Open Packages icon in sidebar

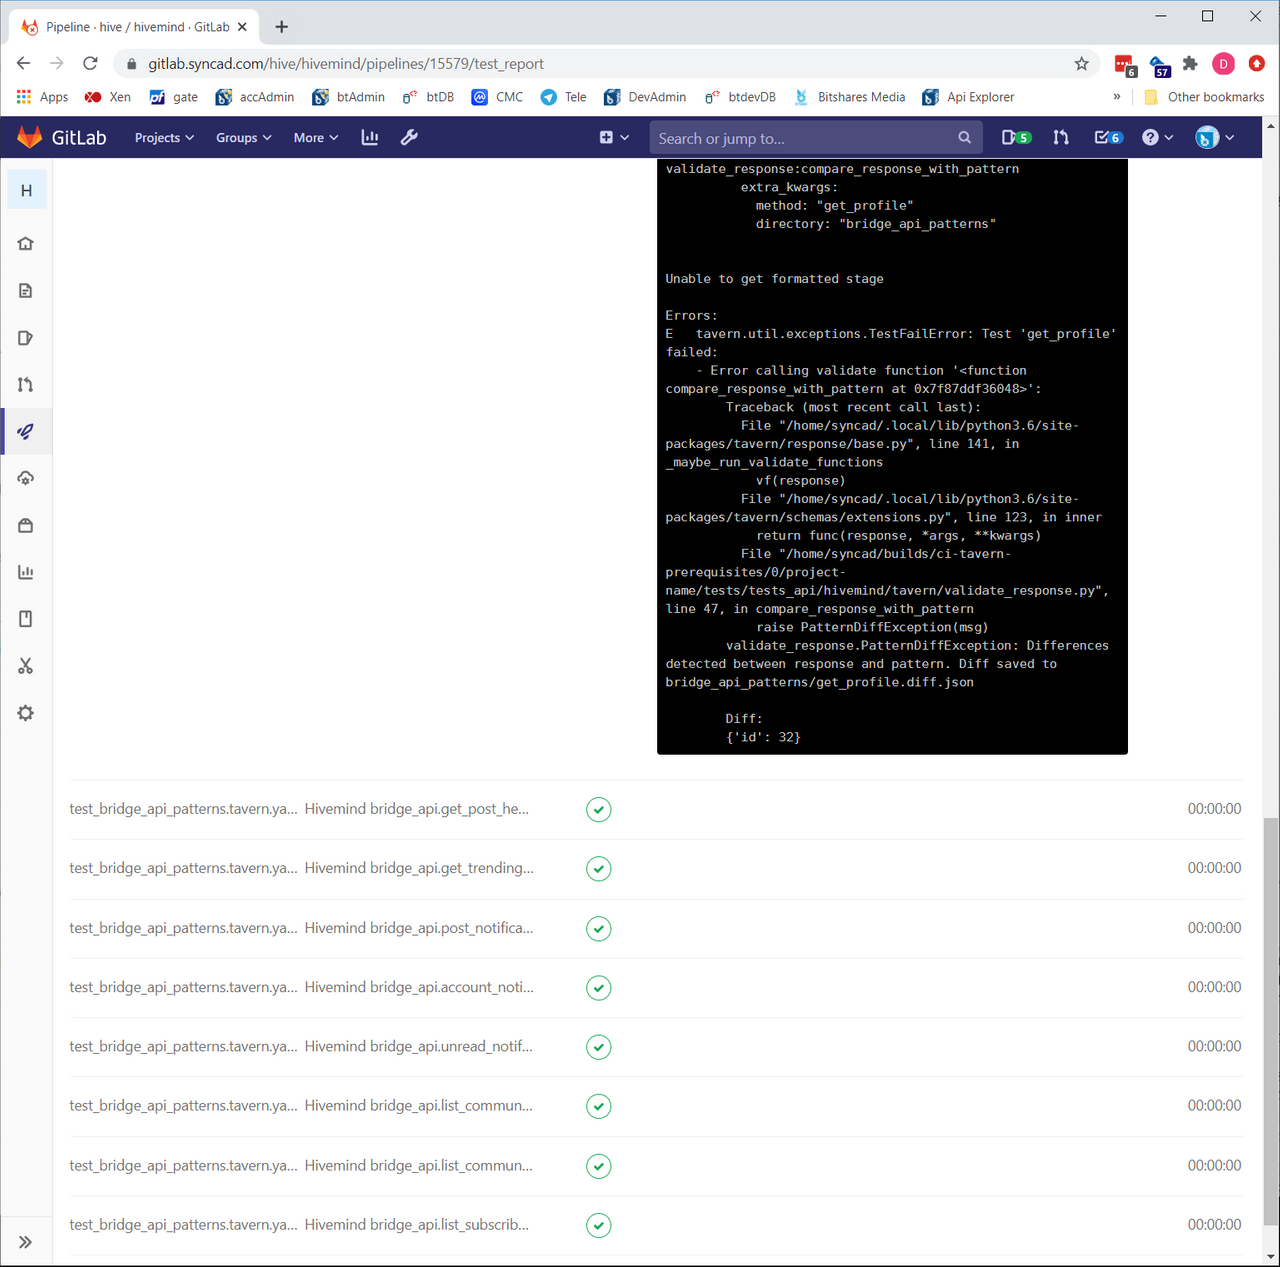pyautogui.click(x=26, y=525)
